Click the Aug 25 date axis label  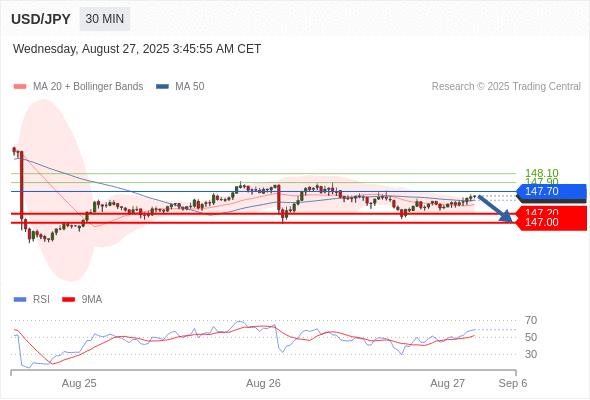[x=79, y=383]
